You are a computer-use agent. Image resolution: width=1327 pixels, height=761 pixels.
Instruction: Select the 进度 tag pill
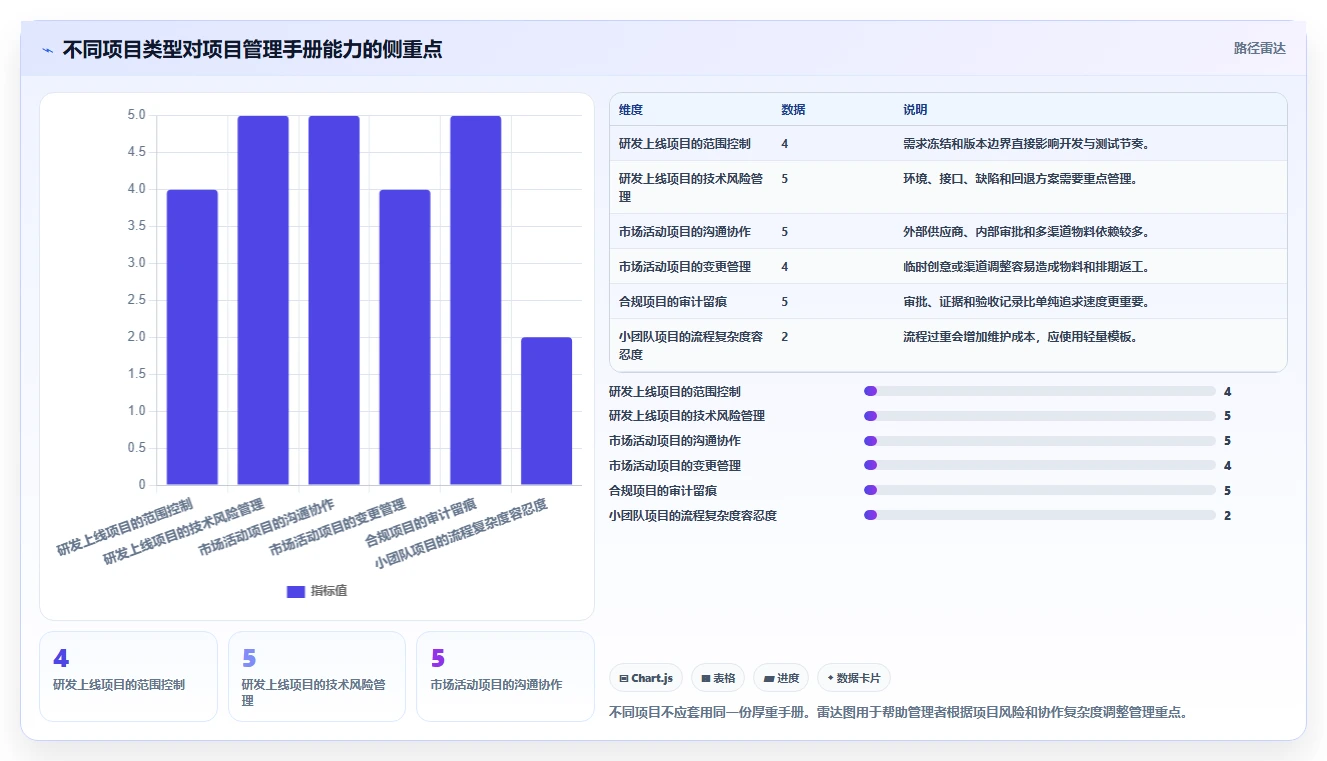(781, 678)
